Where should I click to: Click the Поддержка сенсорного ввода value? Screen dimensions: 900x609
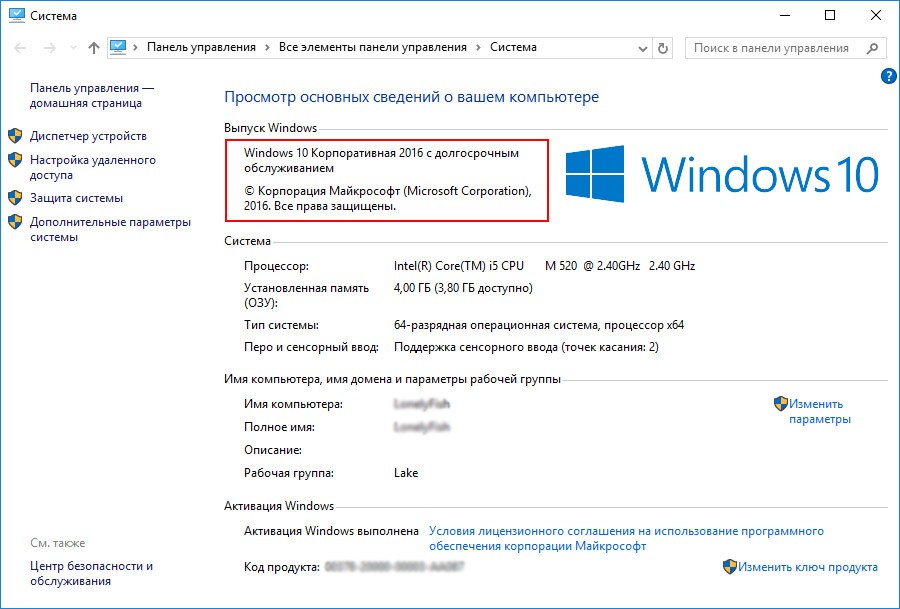[x=526, y=347]
